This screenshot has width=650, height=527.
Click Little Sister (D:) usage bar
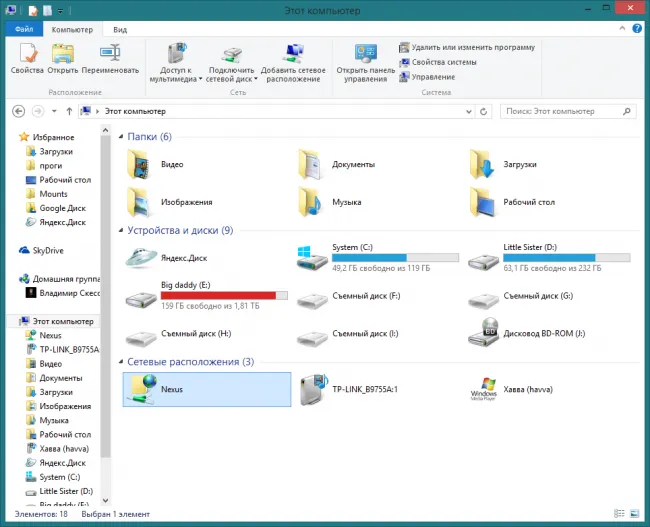[x=567, y=257]
